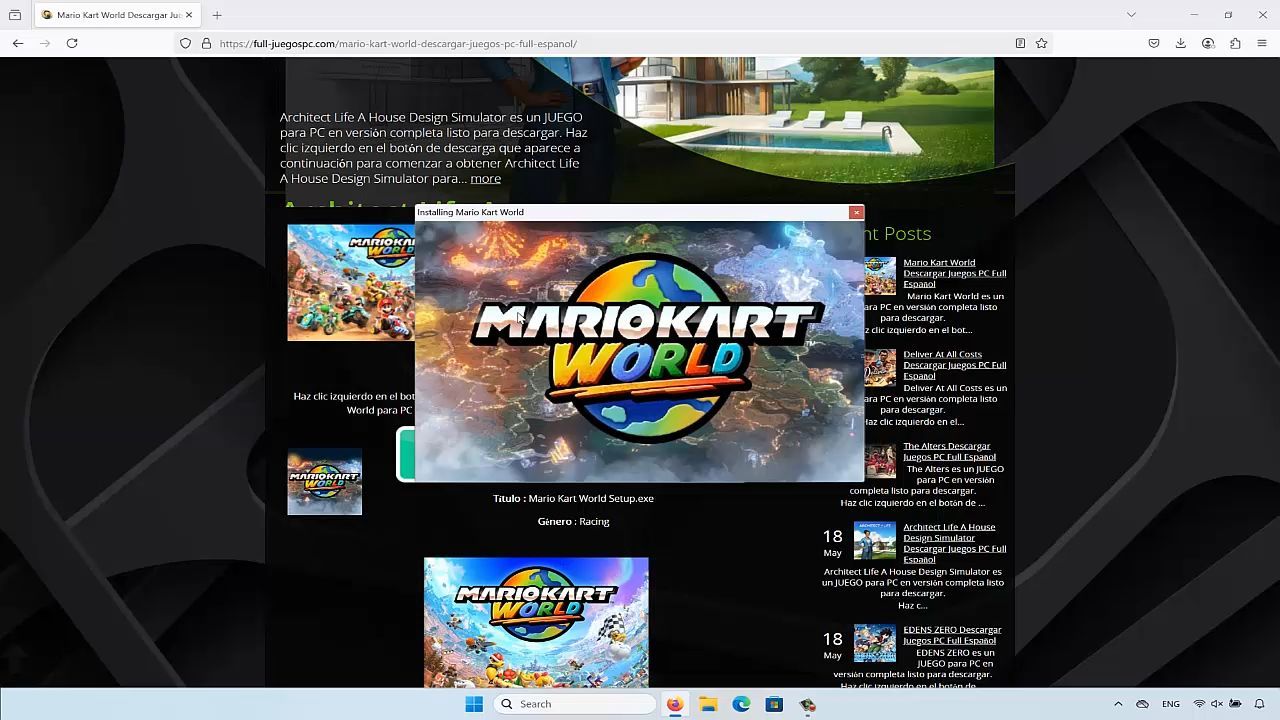Click the Deliver At All Costs thumbnail
The height and width of the screenshot is (720, 1280).
click(x=880, y=367)
